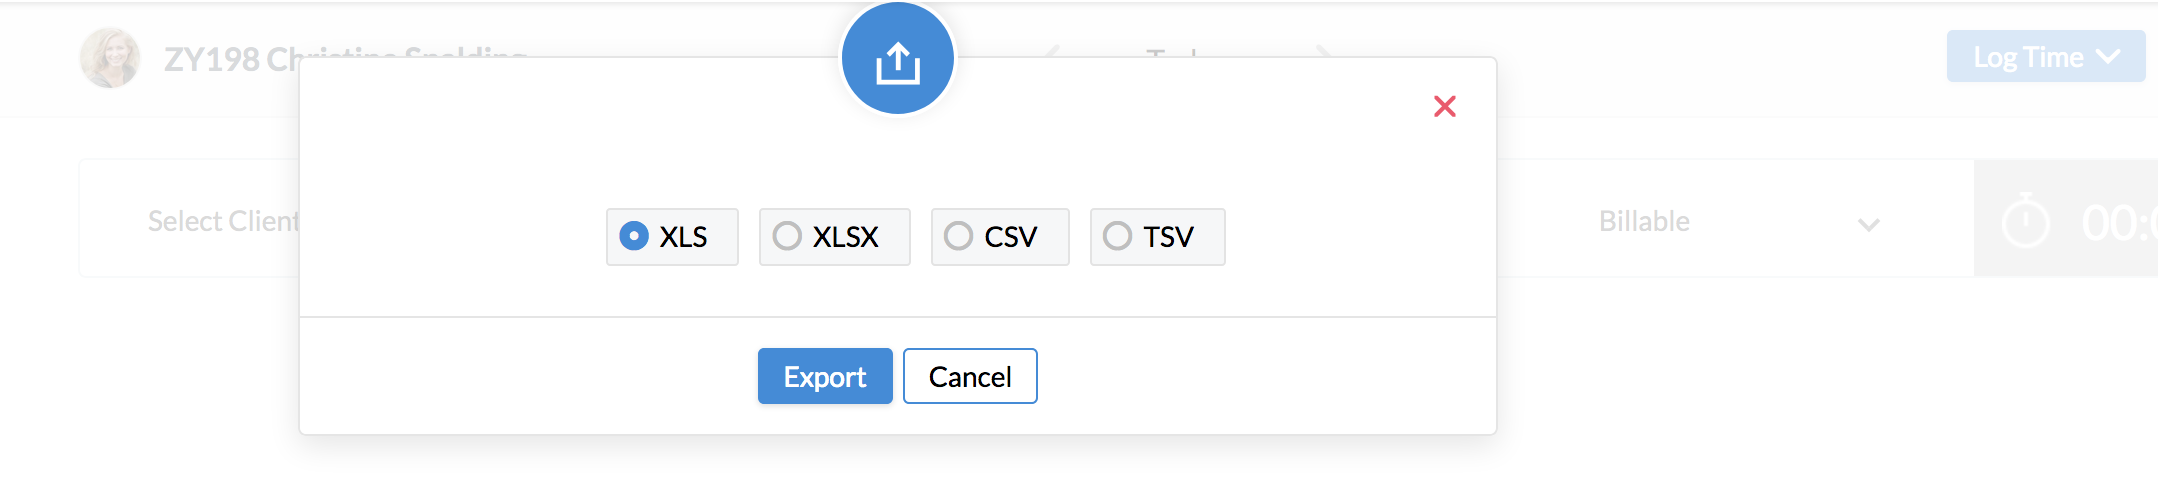Click the timer's 00: time display
The height and width of the screenshot is (500, 2158).
(2118, 223)
